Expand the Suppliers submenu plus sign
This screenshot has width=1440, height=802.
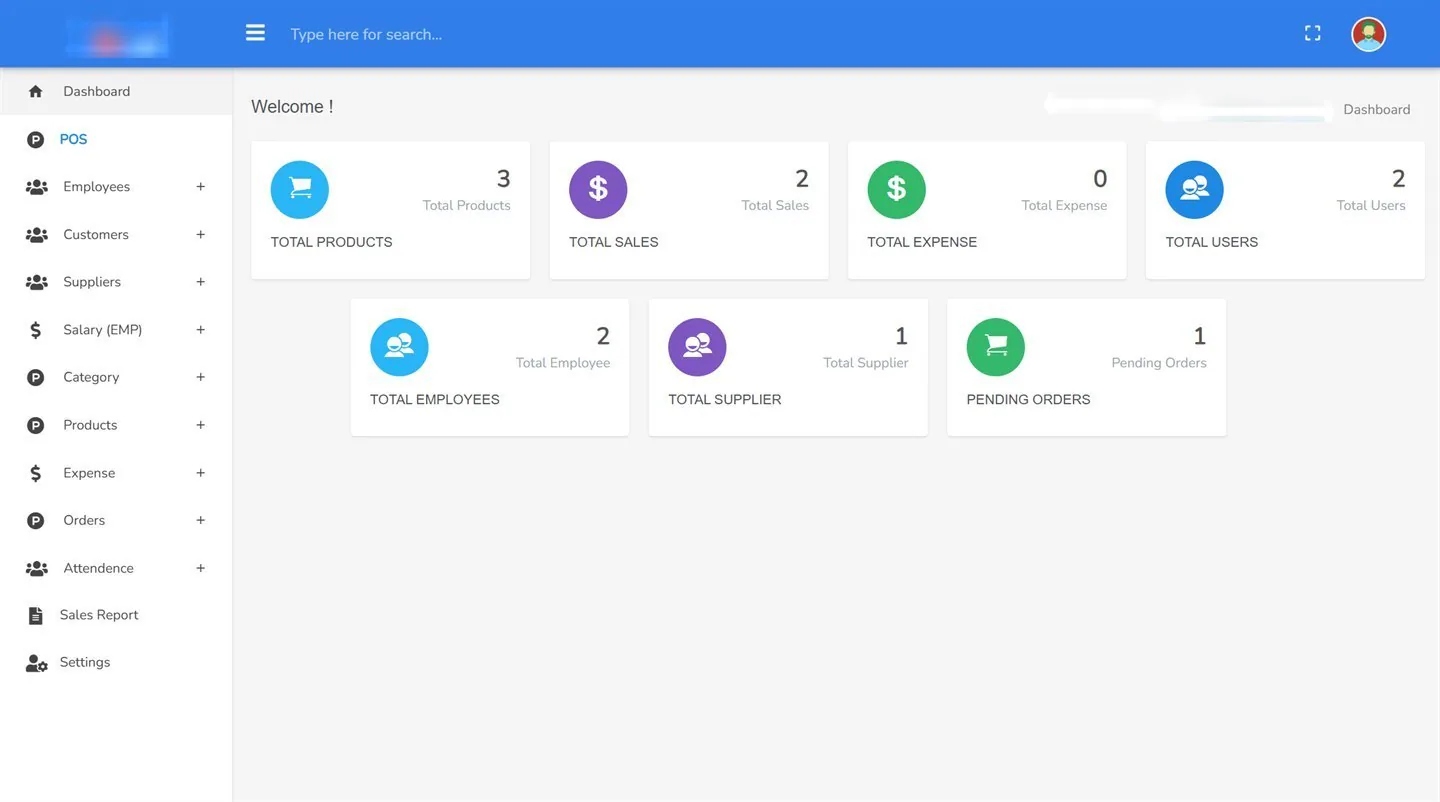[x=200, y=282]
